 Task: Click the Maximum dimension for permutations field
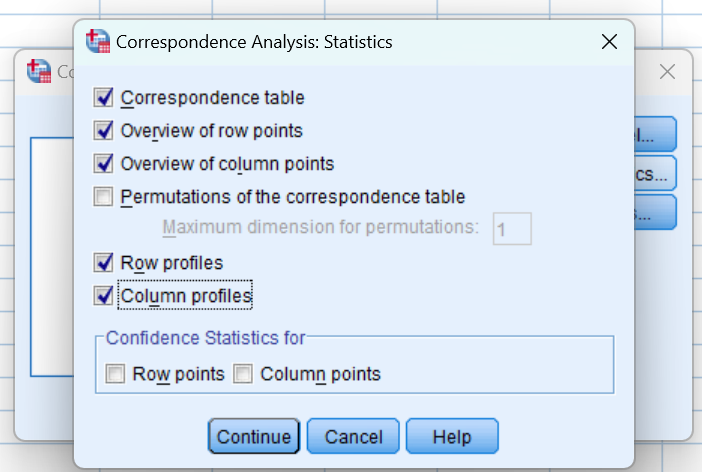tap(511, 229)
